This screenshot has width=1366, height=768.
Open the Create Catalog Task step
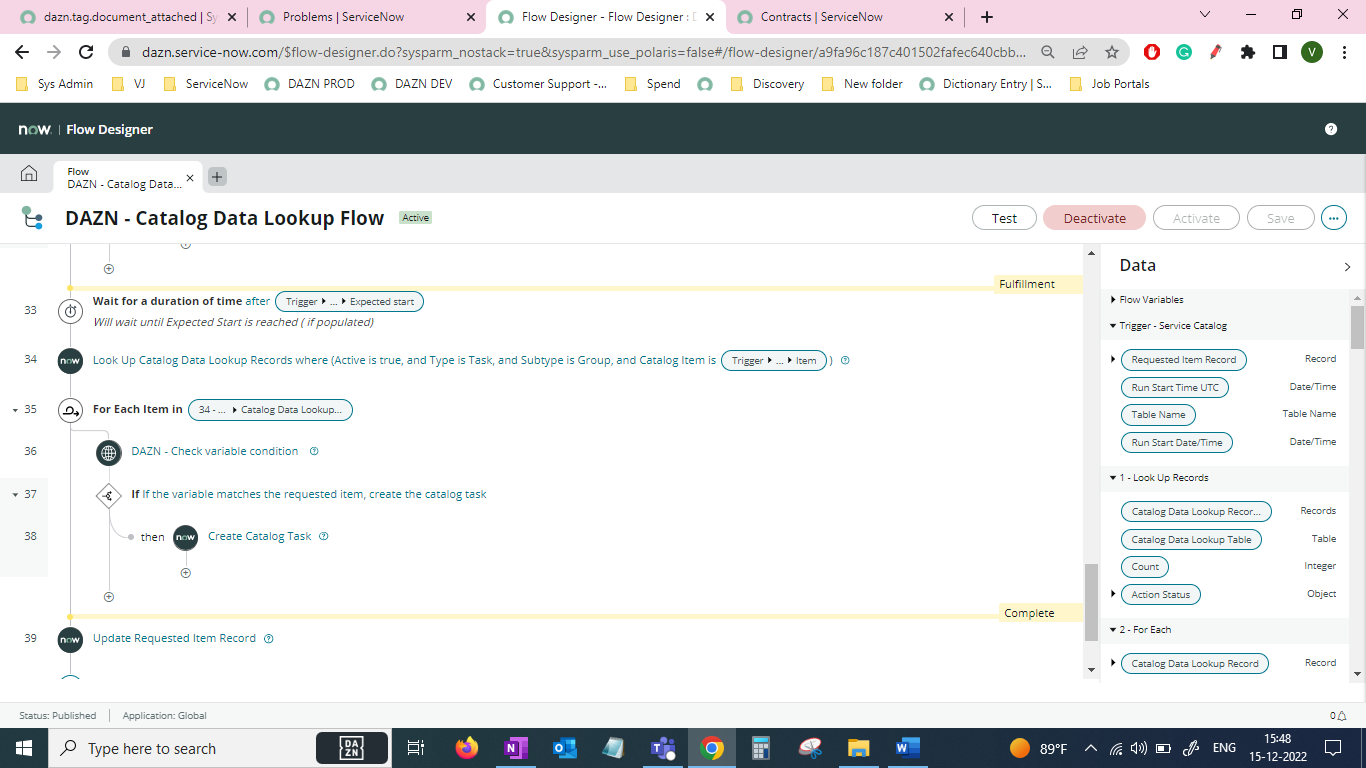[x=260, y=536]
